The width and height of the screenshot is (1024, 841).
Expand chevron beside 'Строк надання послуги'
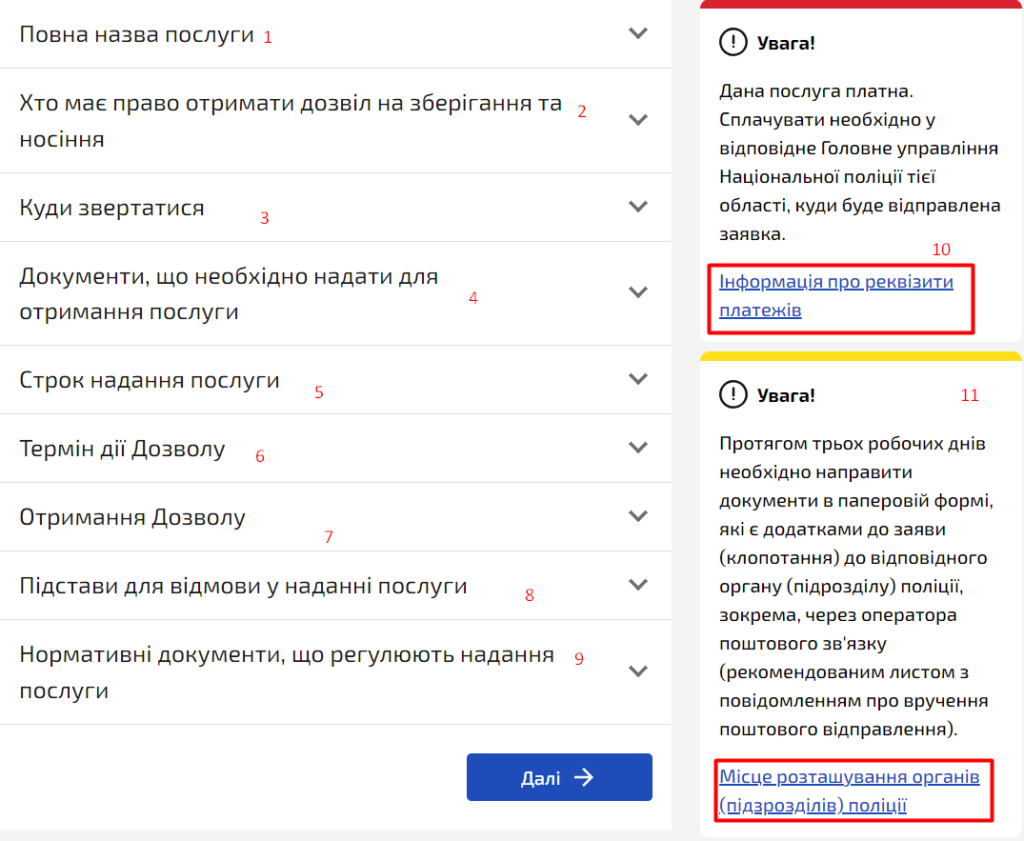click(x=638, y=380)
